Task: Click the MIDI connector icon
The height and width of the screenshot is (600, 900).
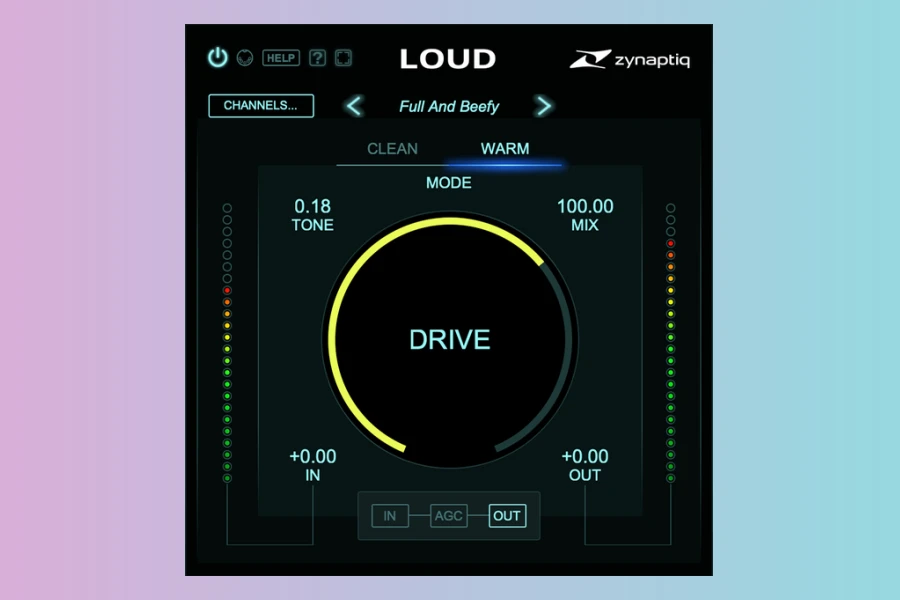Action: click(x=245, y=58)
